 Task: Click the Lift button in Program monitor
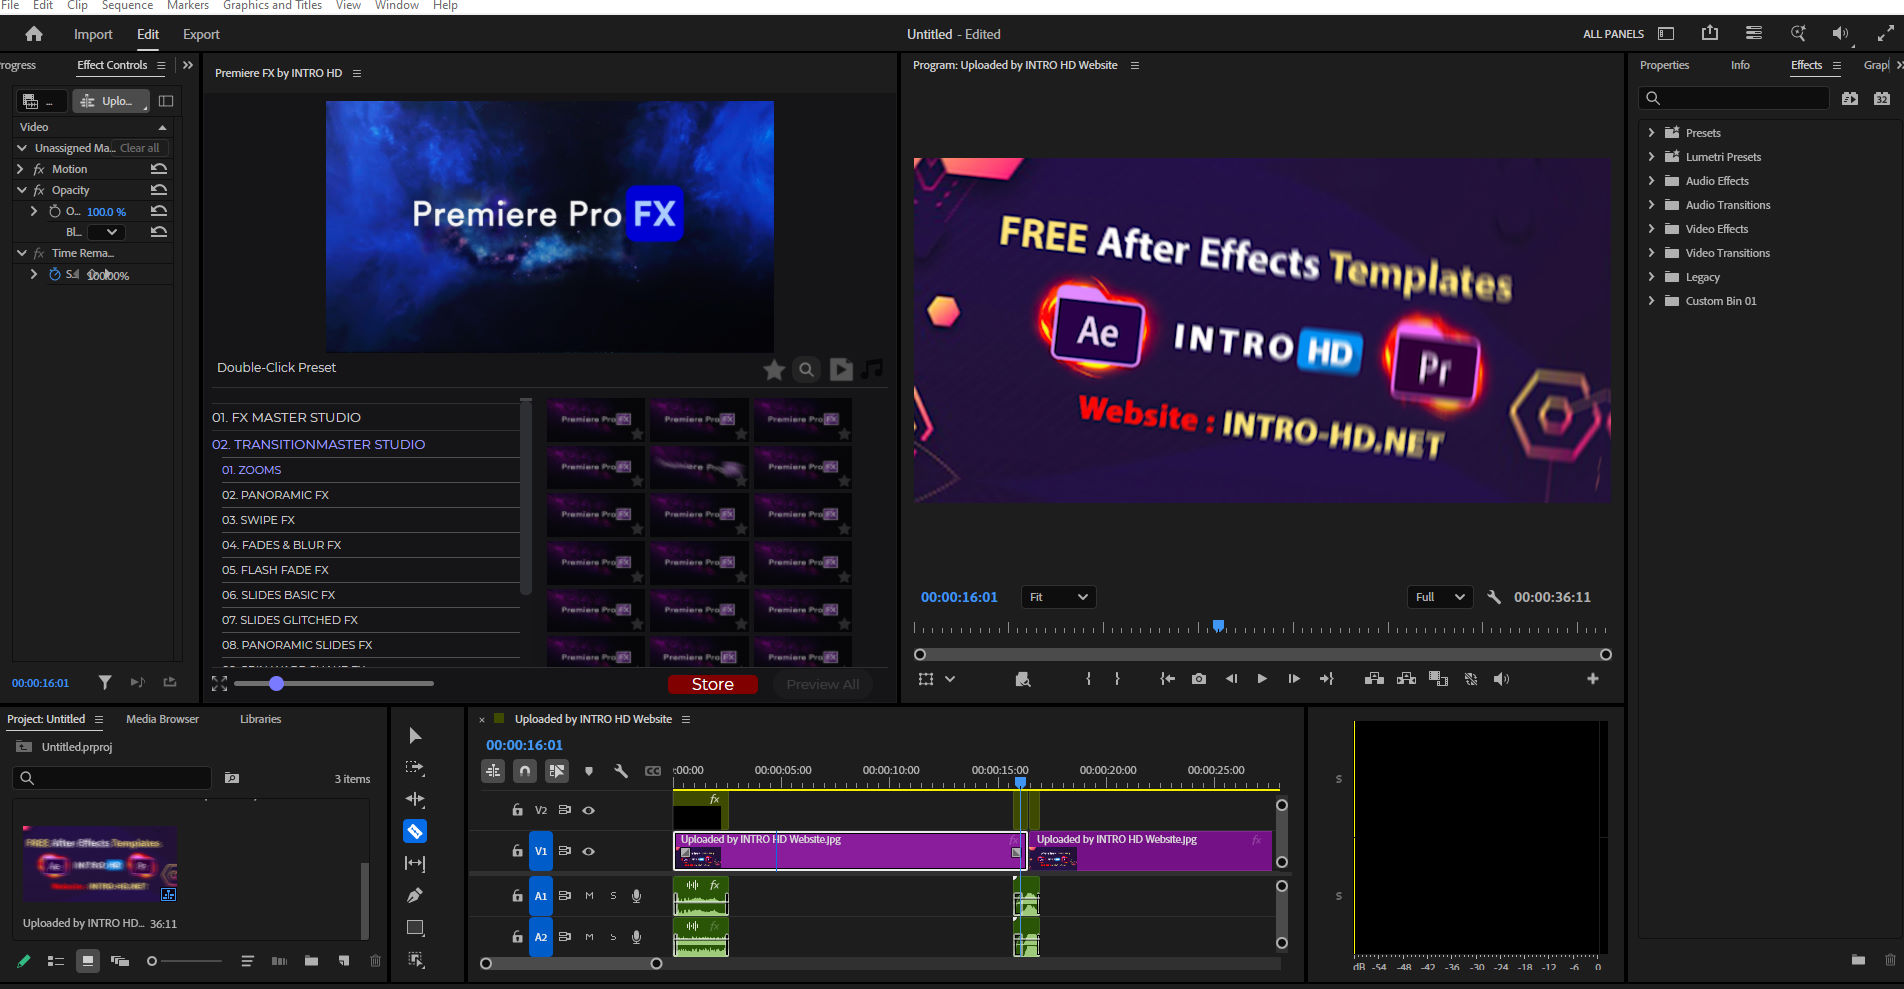1374,679
